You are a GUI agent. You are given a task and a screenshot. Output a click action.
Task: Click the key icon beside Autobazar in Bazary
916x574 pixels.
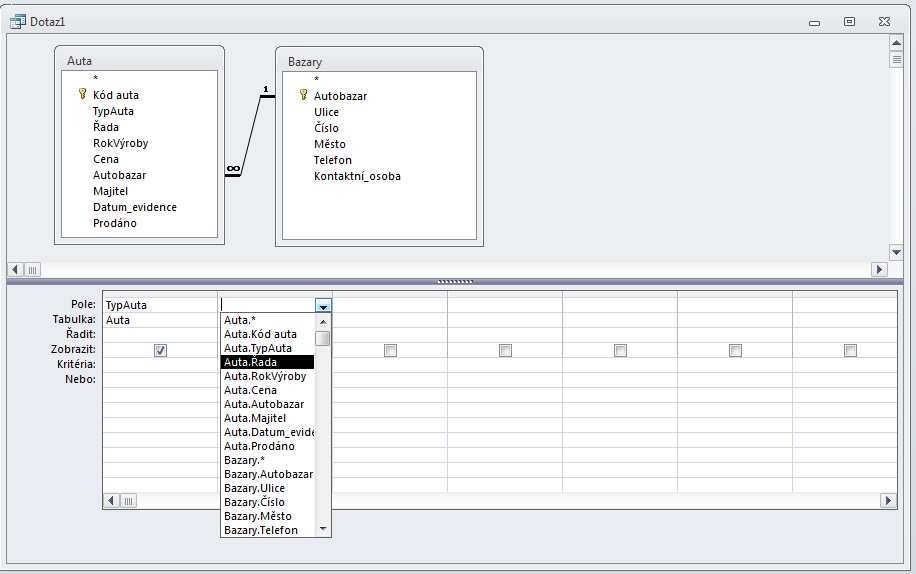click(303, 95)
